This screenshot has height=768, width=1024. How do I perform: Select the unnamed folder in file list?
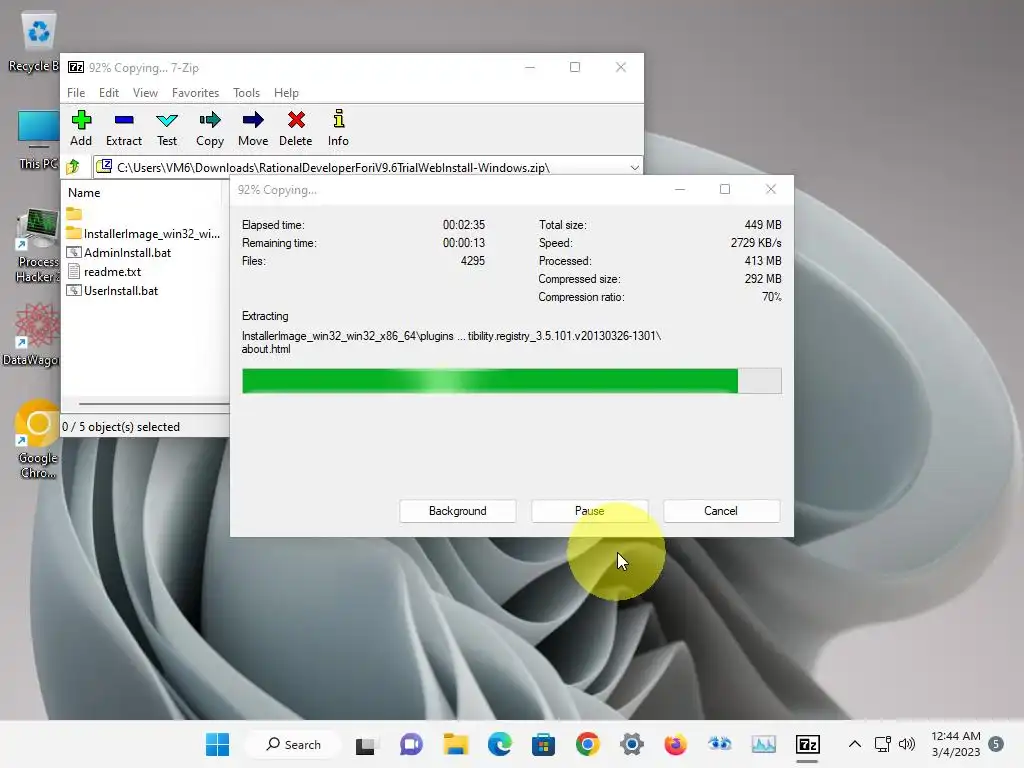[x=74, y=214]
